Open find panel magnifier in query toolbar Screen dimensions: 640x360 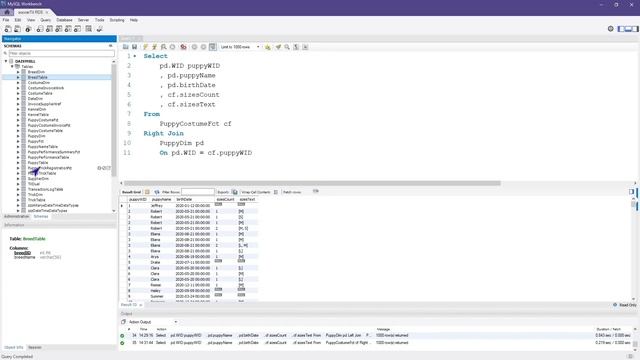click(x=287, y=47)
